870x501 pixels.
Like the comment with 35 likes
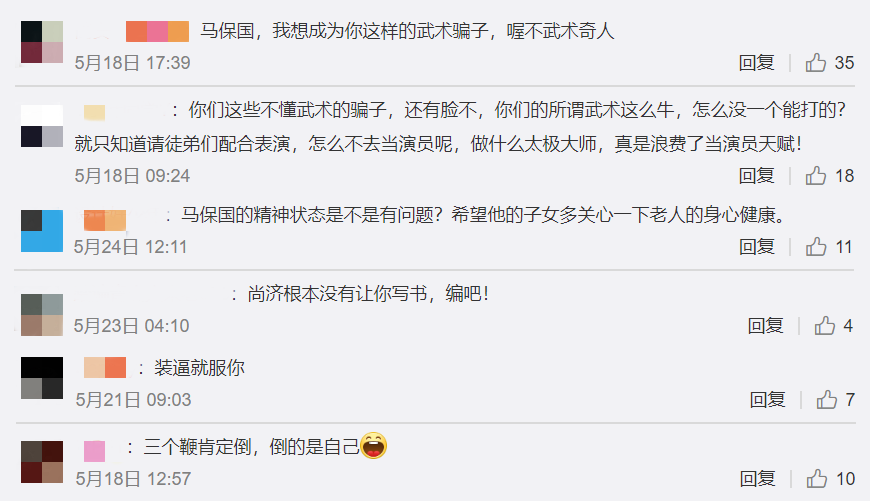[816, 63]
